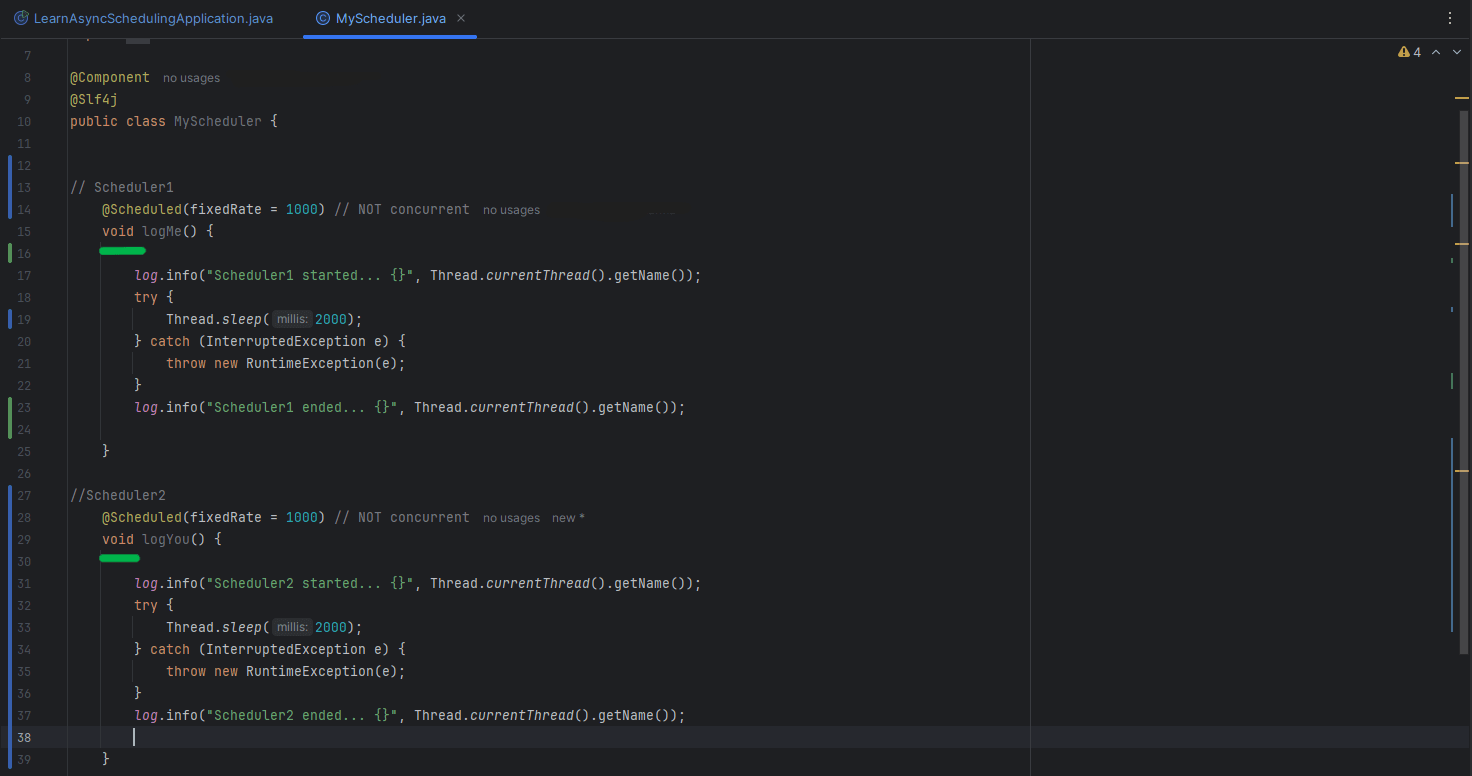Click InterruptedException on line 34
Screen dimensions: 1472x776
point(286,649)
